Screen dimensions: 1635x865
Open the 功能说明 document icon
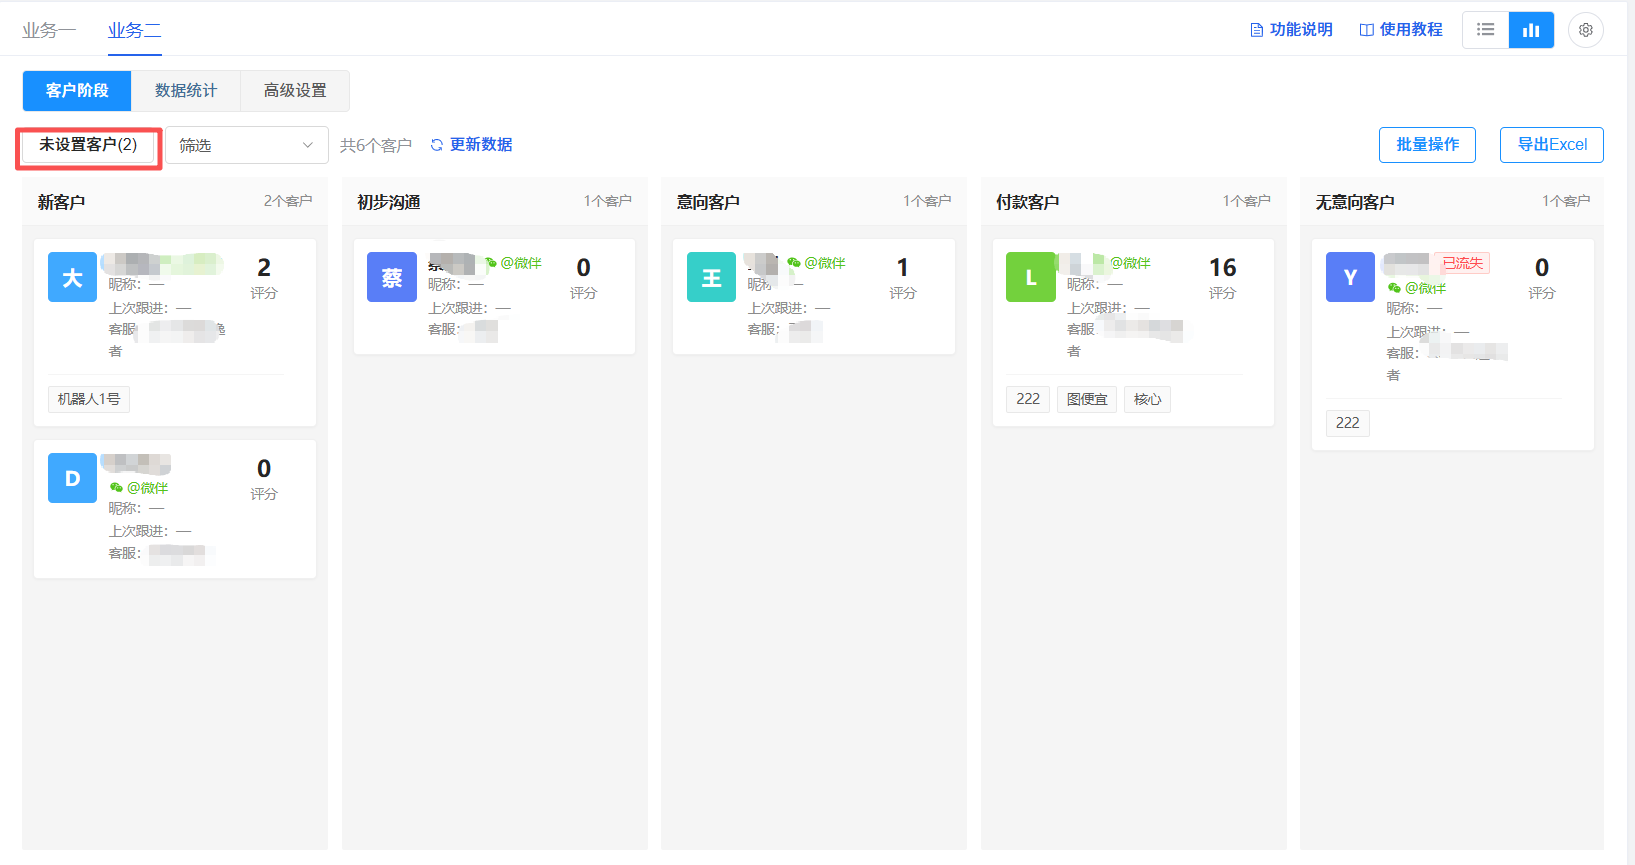tap(1257, 30)
